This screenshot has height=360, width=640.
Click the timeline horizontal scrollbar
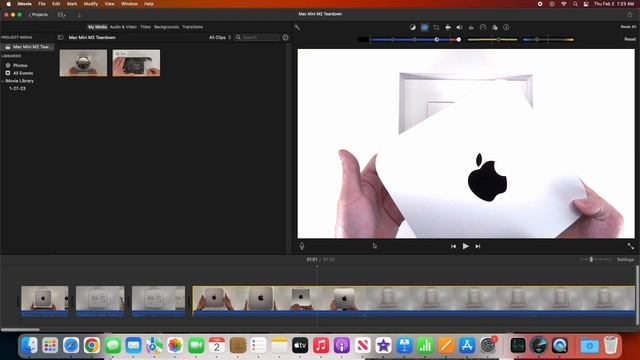pyautogui.click(x=20, y=329)
